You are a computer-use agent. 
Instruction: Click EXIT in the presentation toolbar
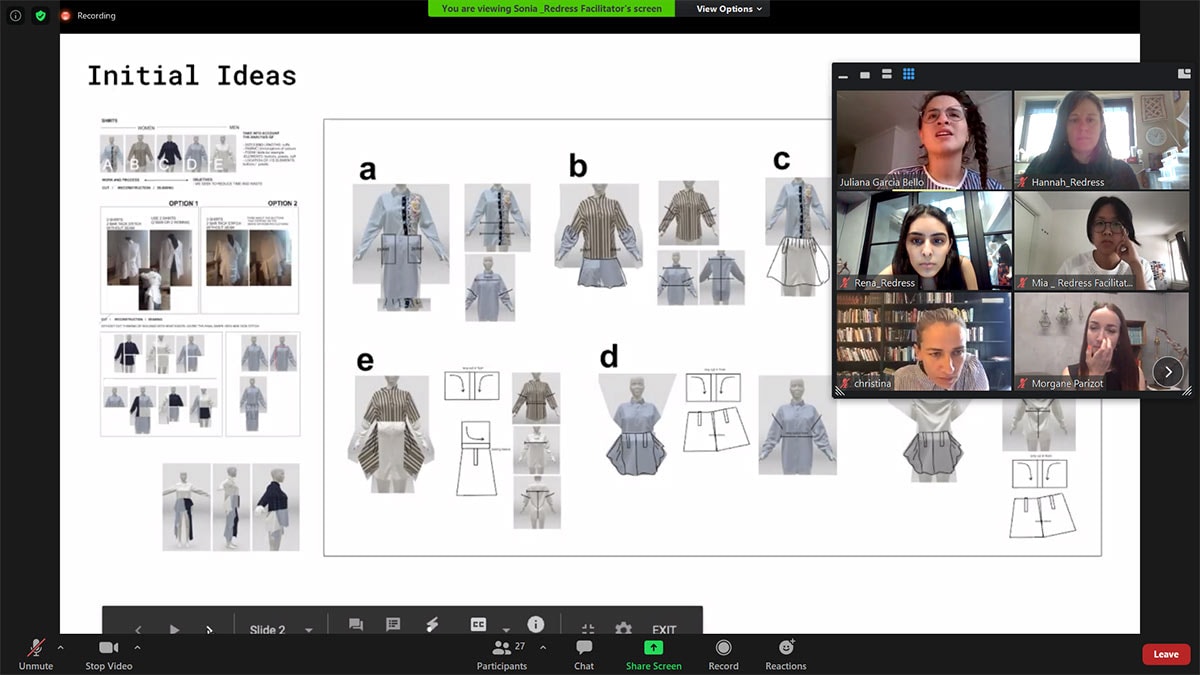[x=664, y=630]
